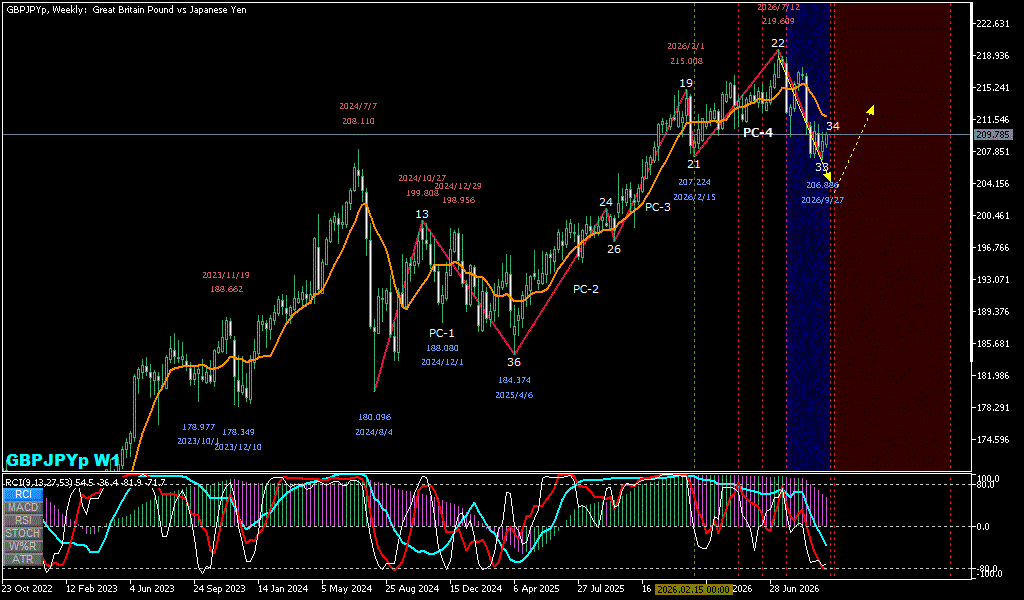Click the RCI(9,13,27,53) indicator values label
The width and height of the screenshot is (1024, 600).
tap(84, 482)
